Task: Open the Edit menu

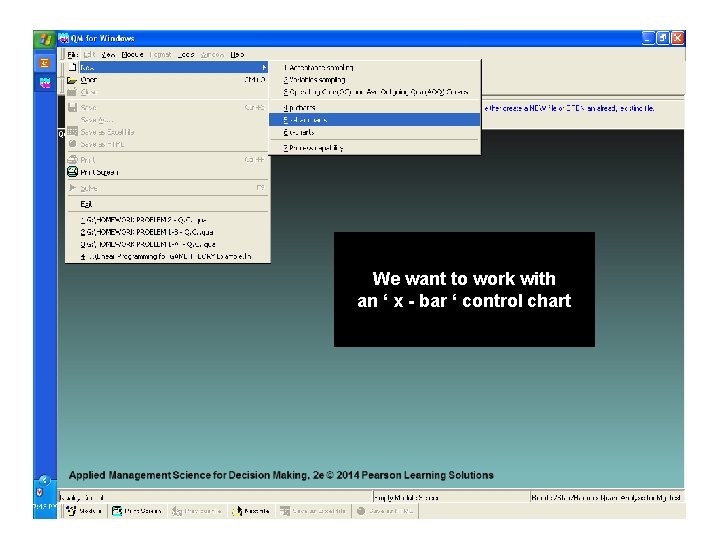Action: (89, 55)
